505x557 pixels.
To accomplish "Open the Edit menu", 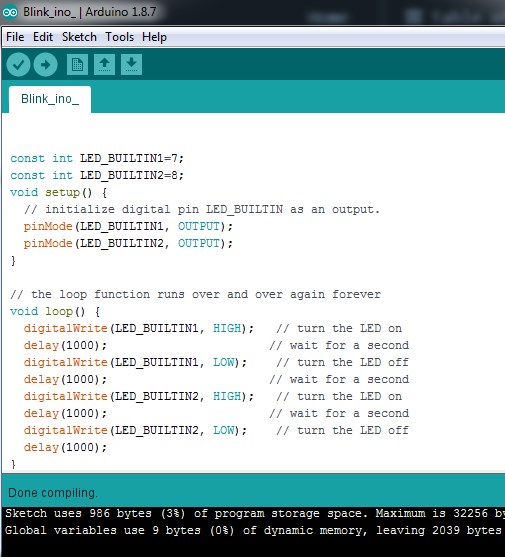I will [43, 37].
